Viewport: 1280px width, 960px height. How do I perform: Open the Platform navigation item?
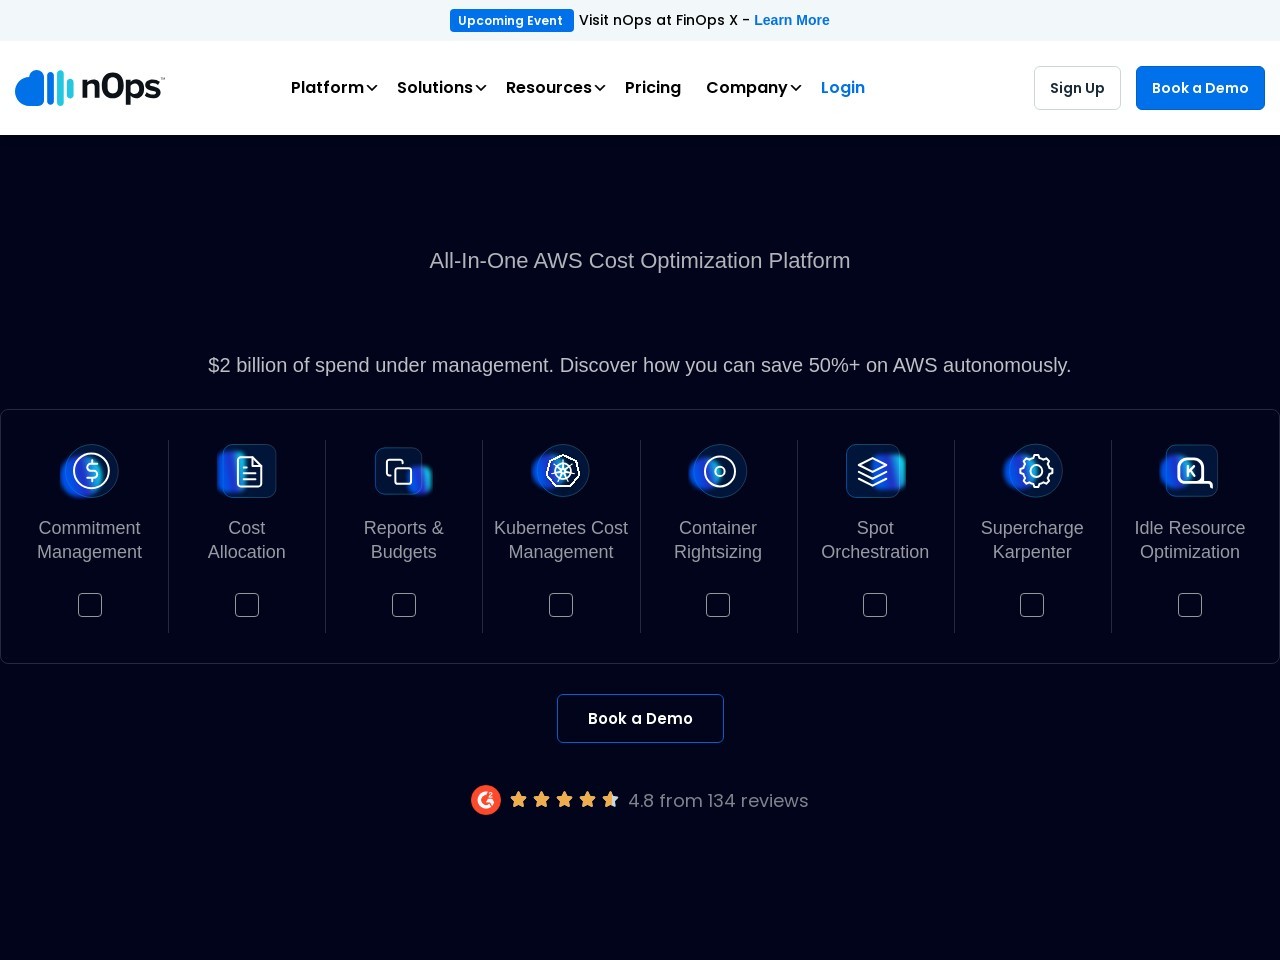[327, 88]
